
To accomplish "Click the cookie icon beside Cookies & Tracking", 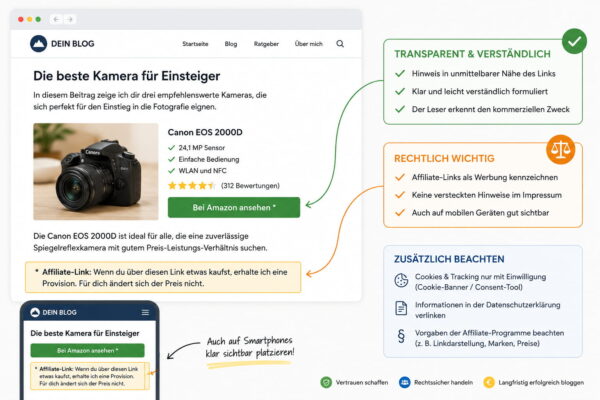I will 401,281.
